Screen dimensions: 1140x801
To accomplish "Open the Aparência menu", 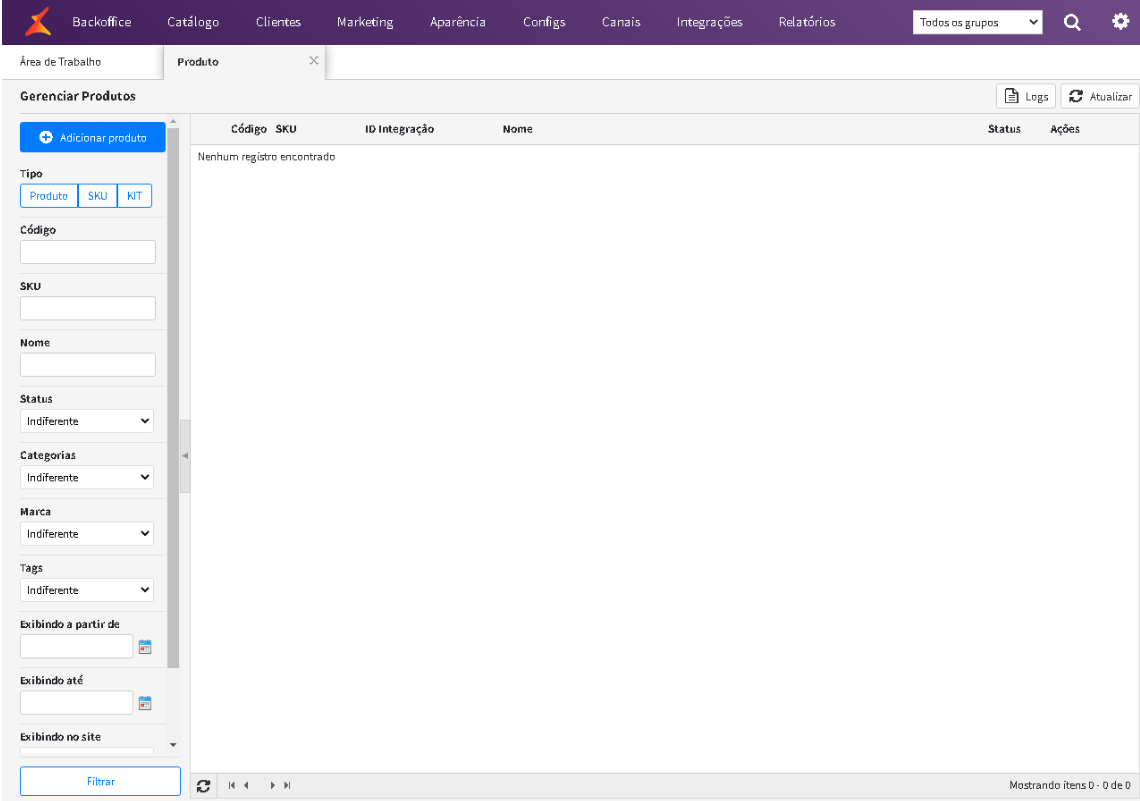I will point(457,22).
